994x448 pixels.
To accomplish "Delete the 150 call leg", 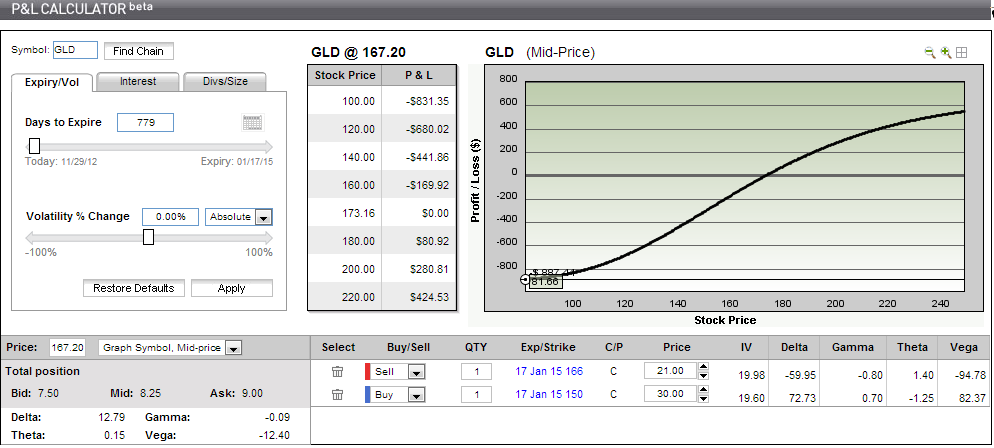I will pos(337,394).
